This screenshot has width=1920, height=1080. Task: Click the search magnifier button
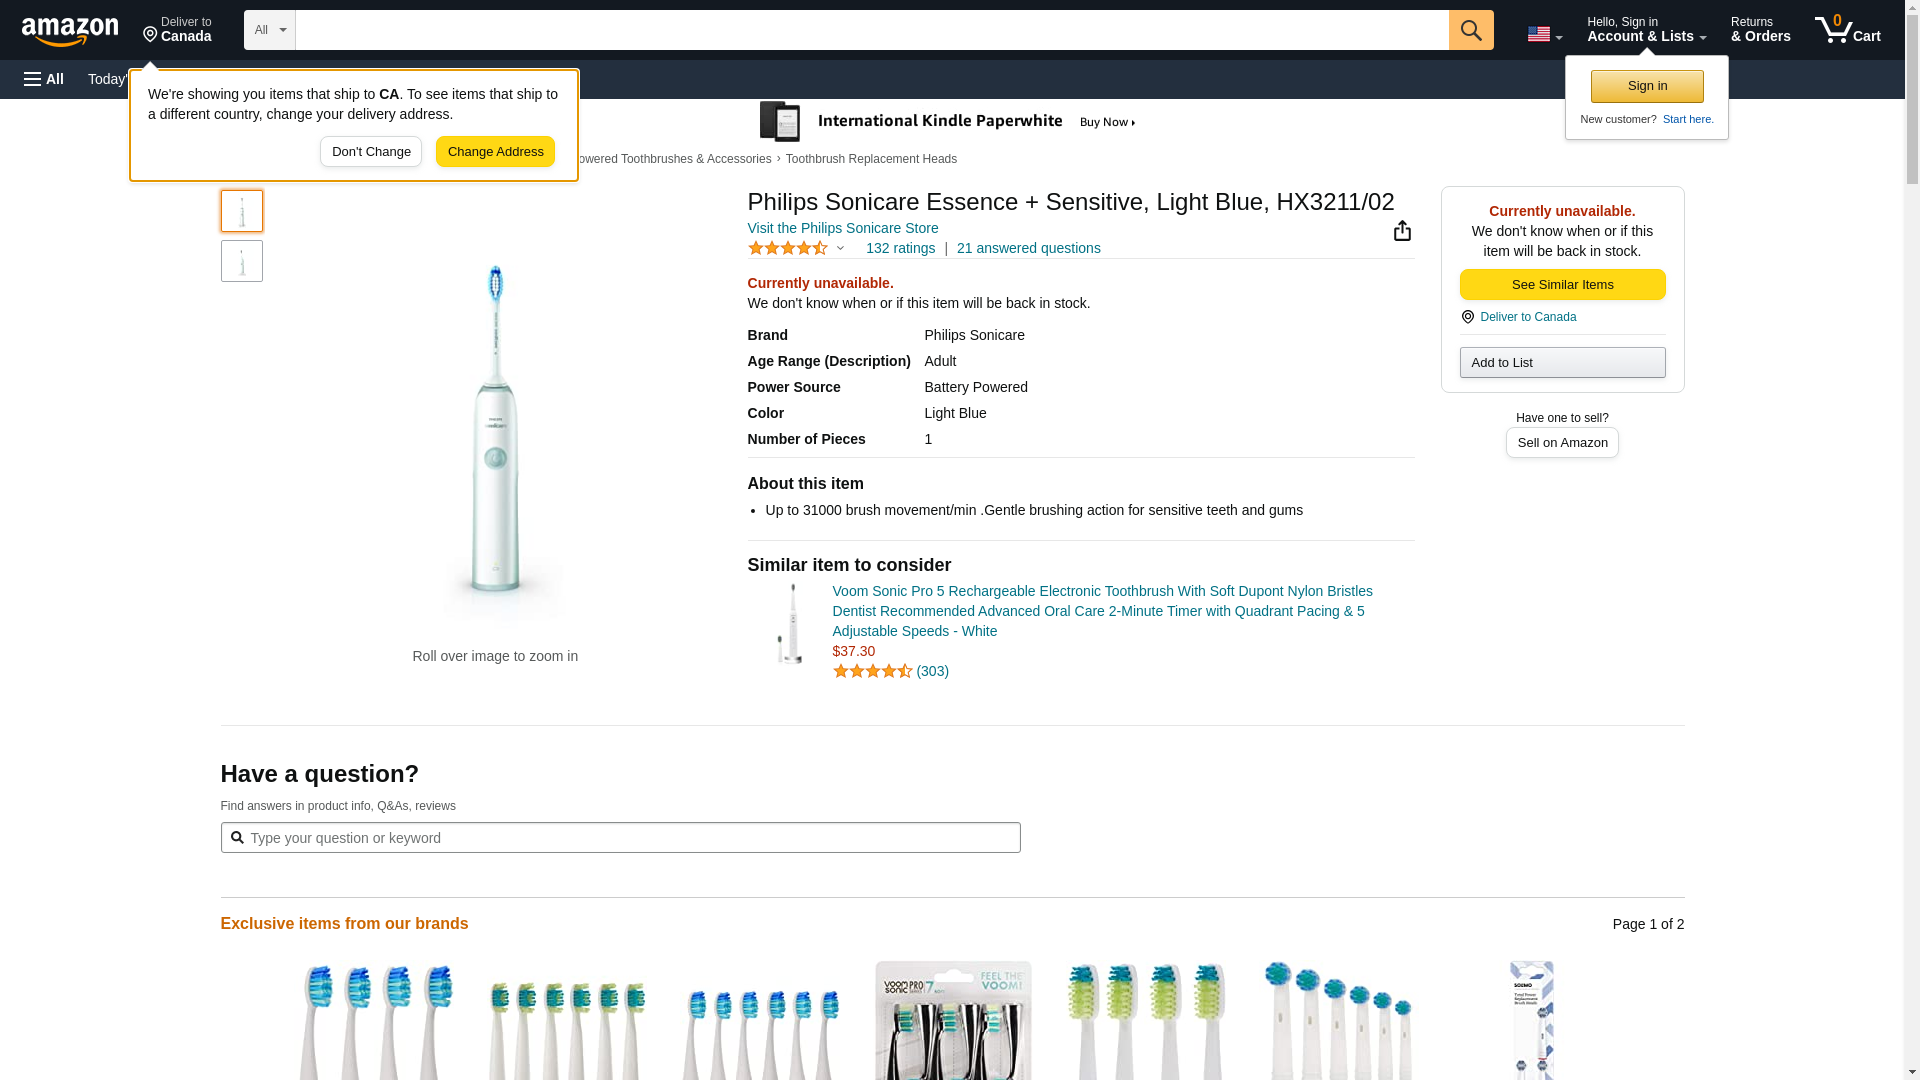point(1470,30)
